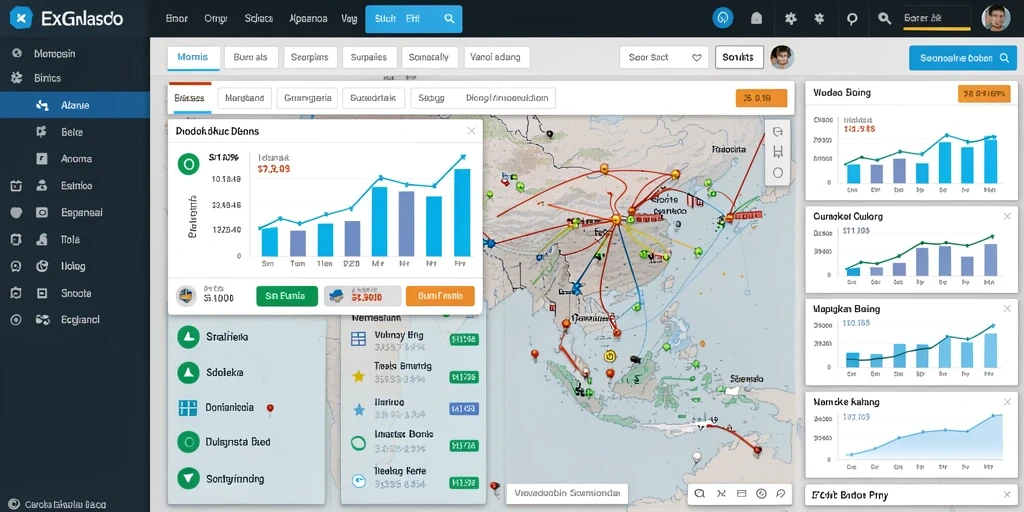Open the top bar gear settings icon

click(790, 19)
